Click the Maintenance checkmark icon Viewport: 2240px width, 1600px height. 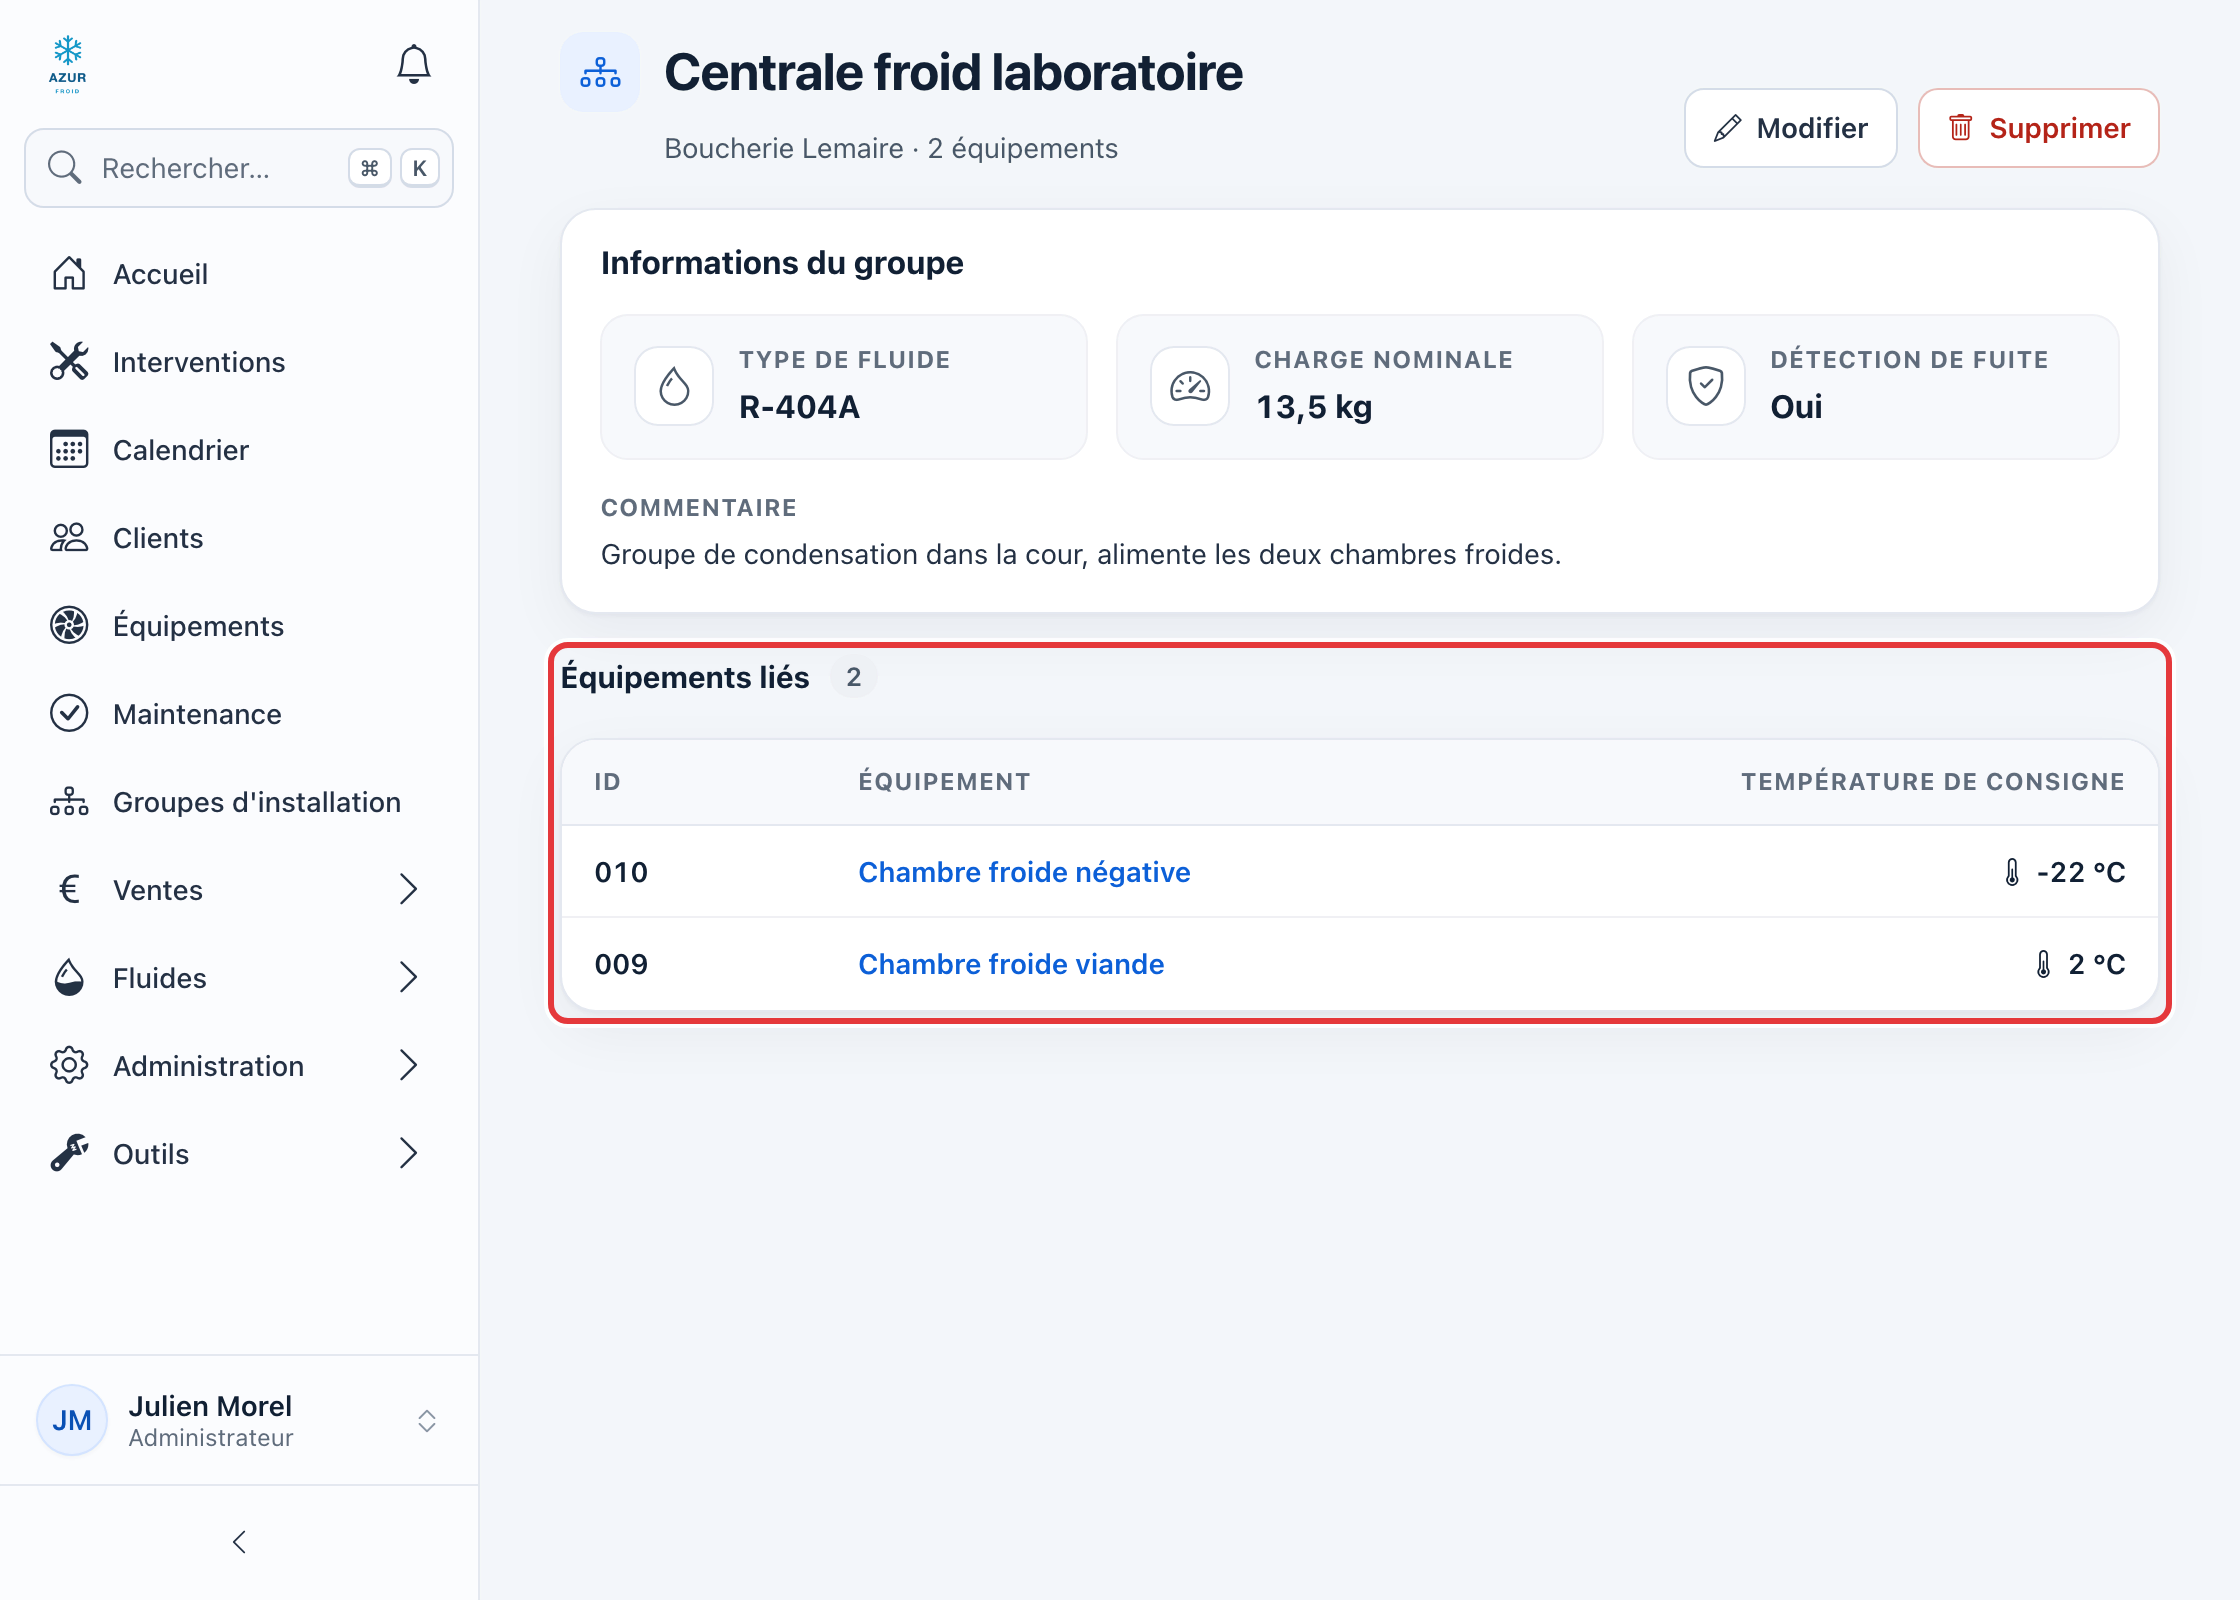click(x=69, y=713)
